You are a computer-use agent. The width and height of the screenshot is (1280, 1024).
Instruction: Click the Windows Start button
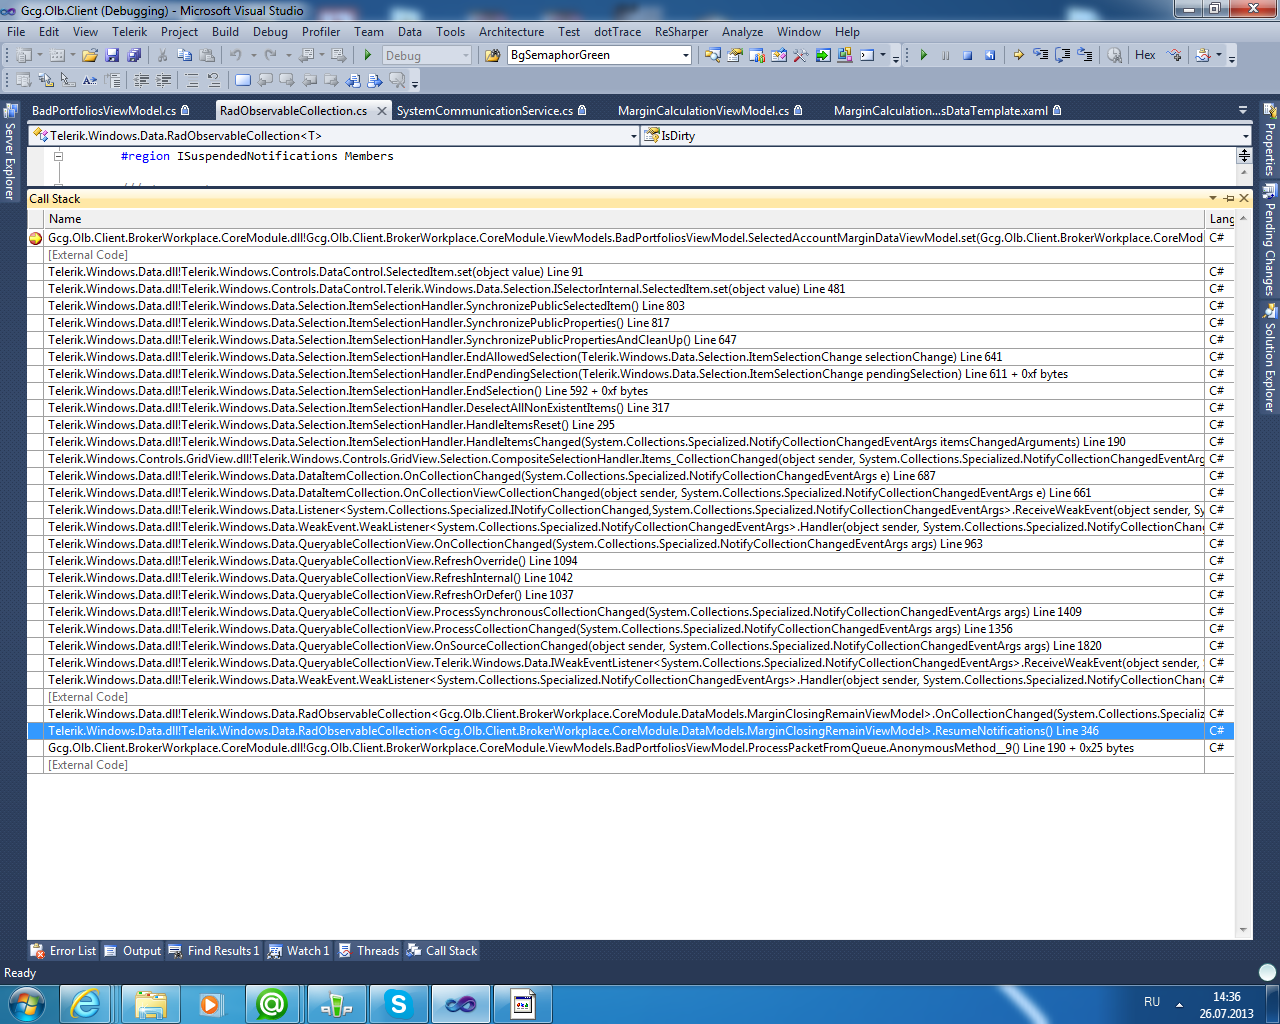click(27, 1003)
